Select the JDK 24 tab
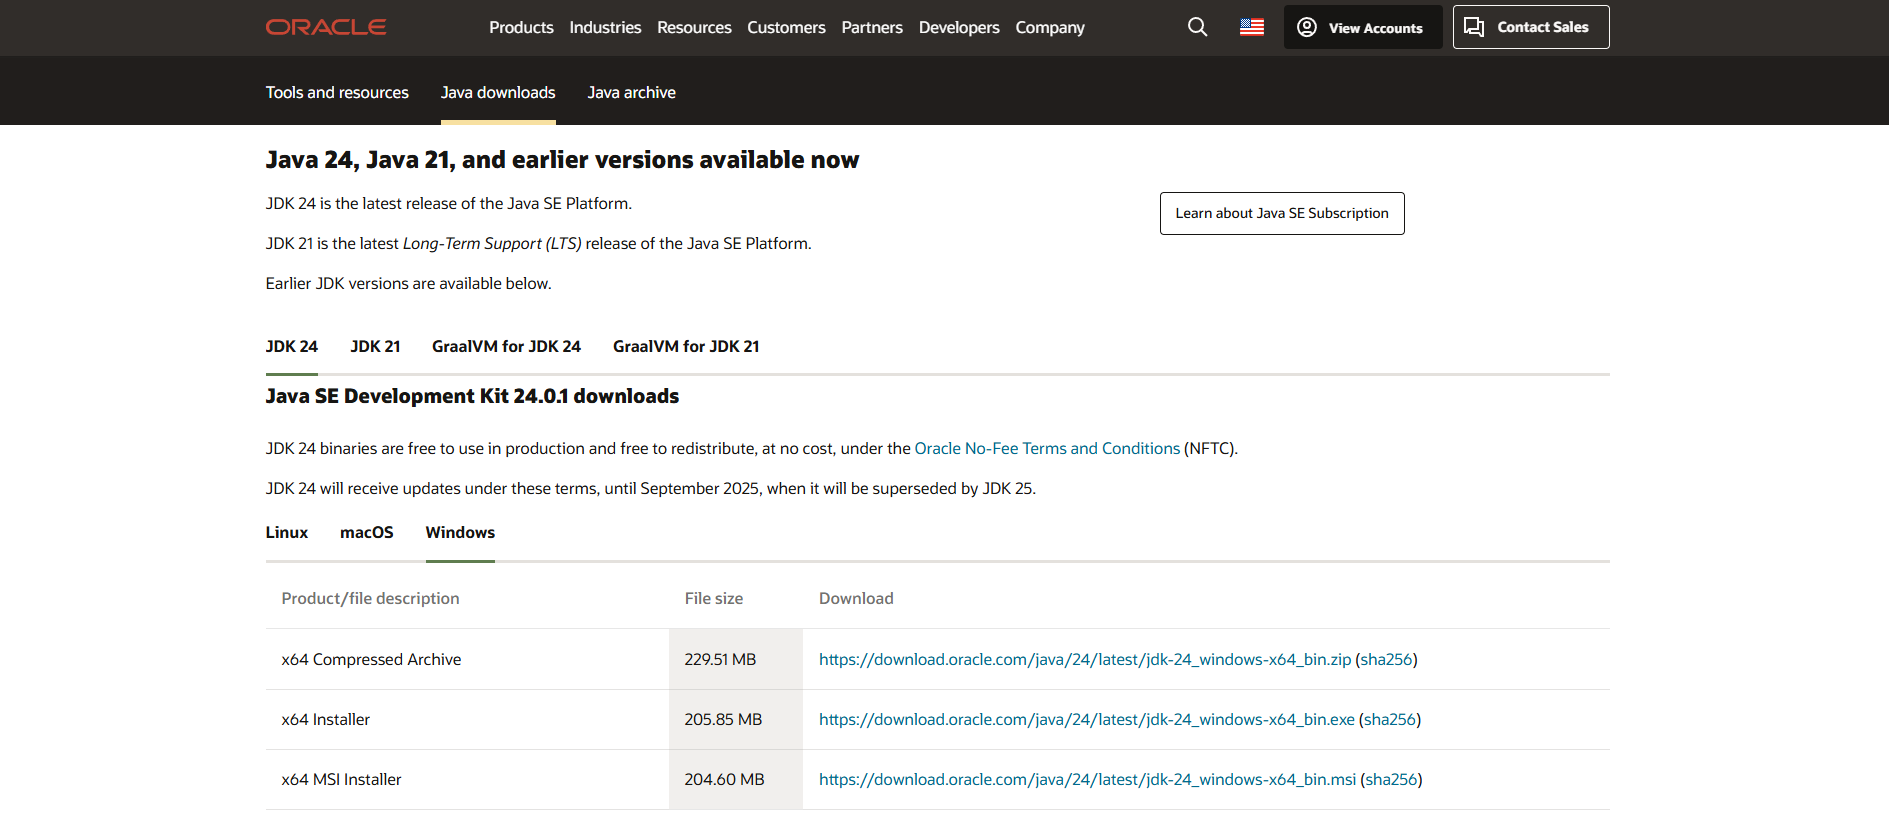This screenshot has width=1889, height=818. (x=292, y=346)
